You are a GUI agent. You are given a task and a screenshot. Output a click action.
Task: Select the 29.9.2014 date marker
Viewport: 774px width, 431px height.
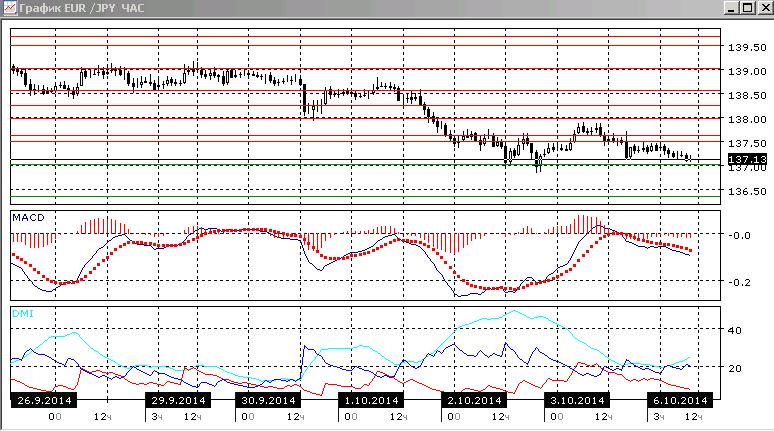pyautogui.click(x=178, y=400)
